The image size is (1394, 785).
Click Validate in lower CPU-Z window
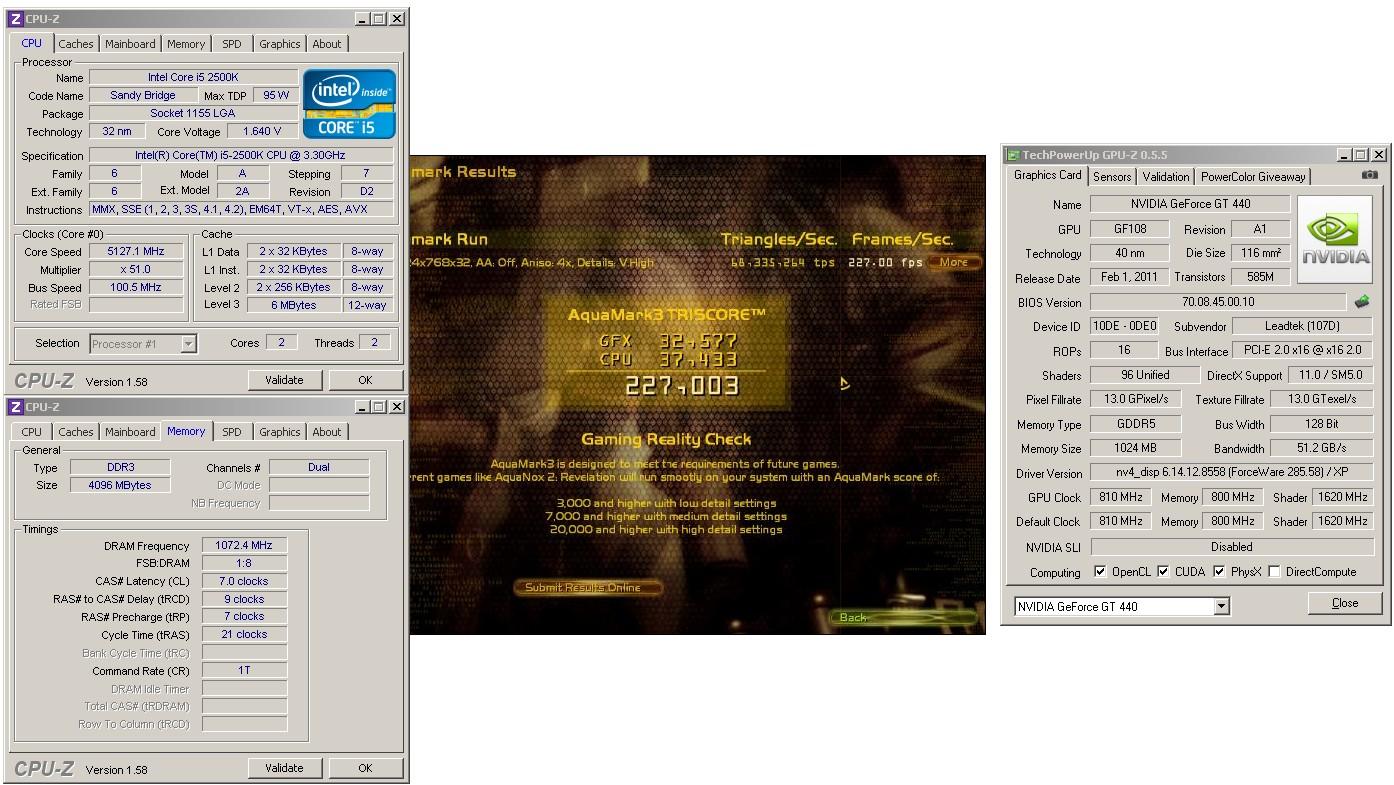pos(284,768)
